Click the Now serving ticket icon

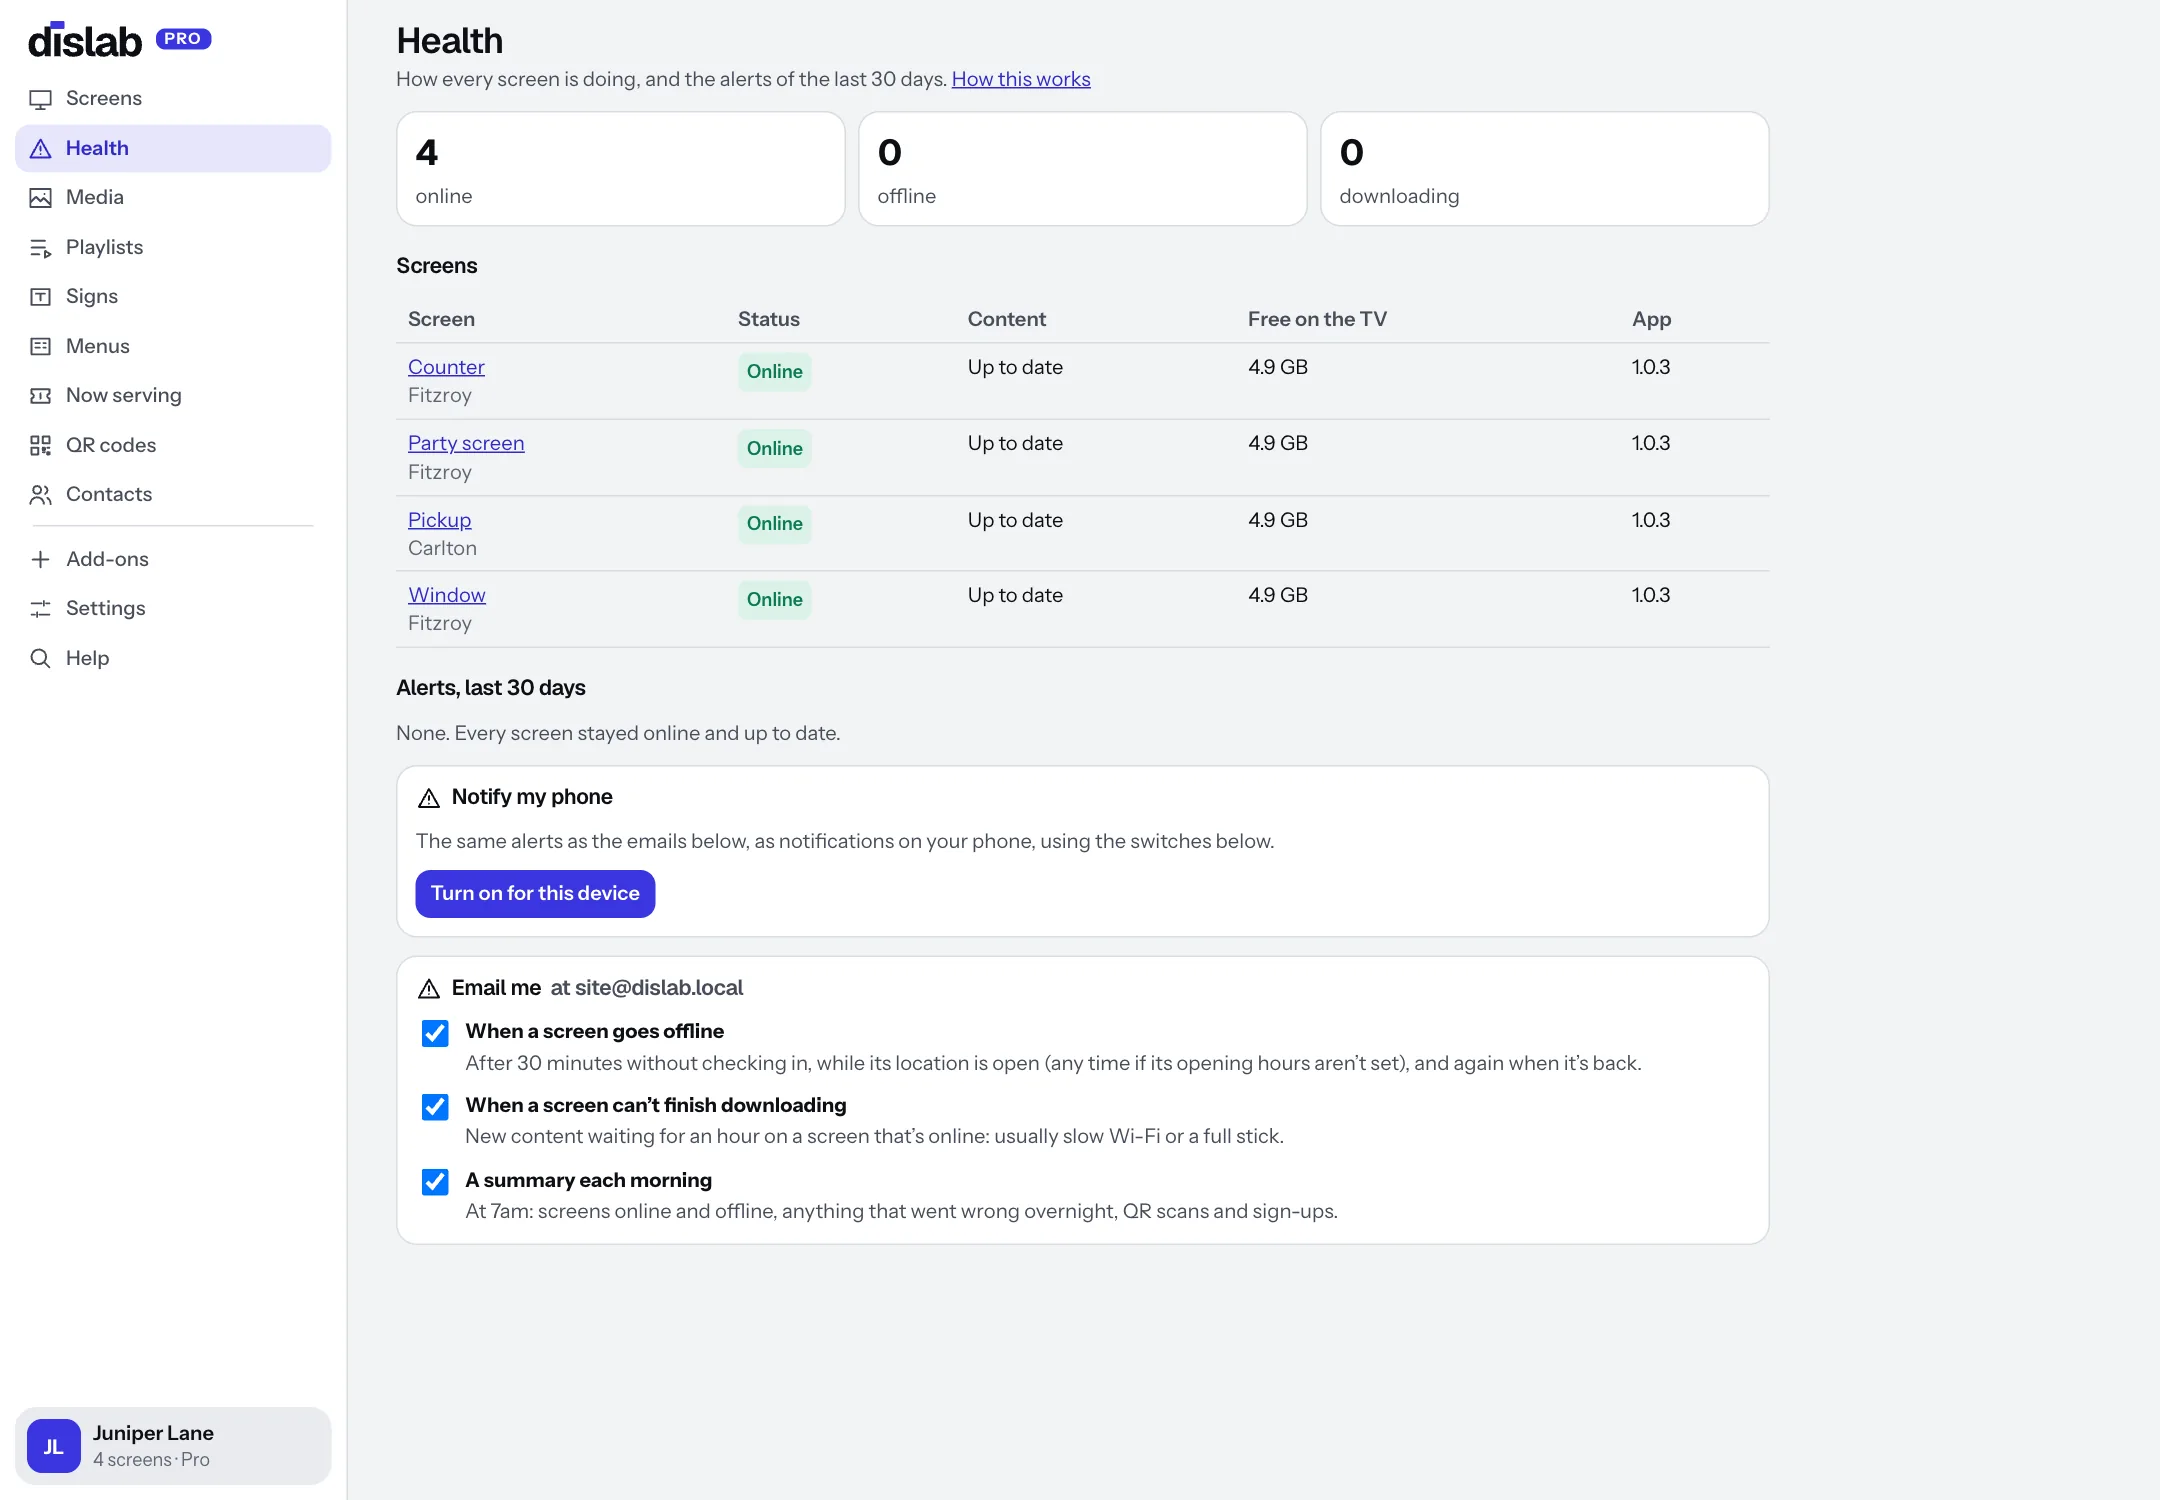coord(40,396)
